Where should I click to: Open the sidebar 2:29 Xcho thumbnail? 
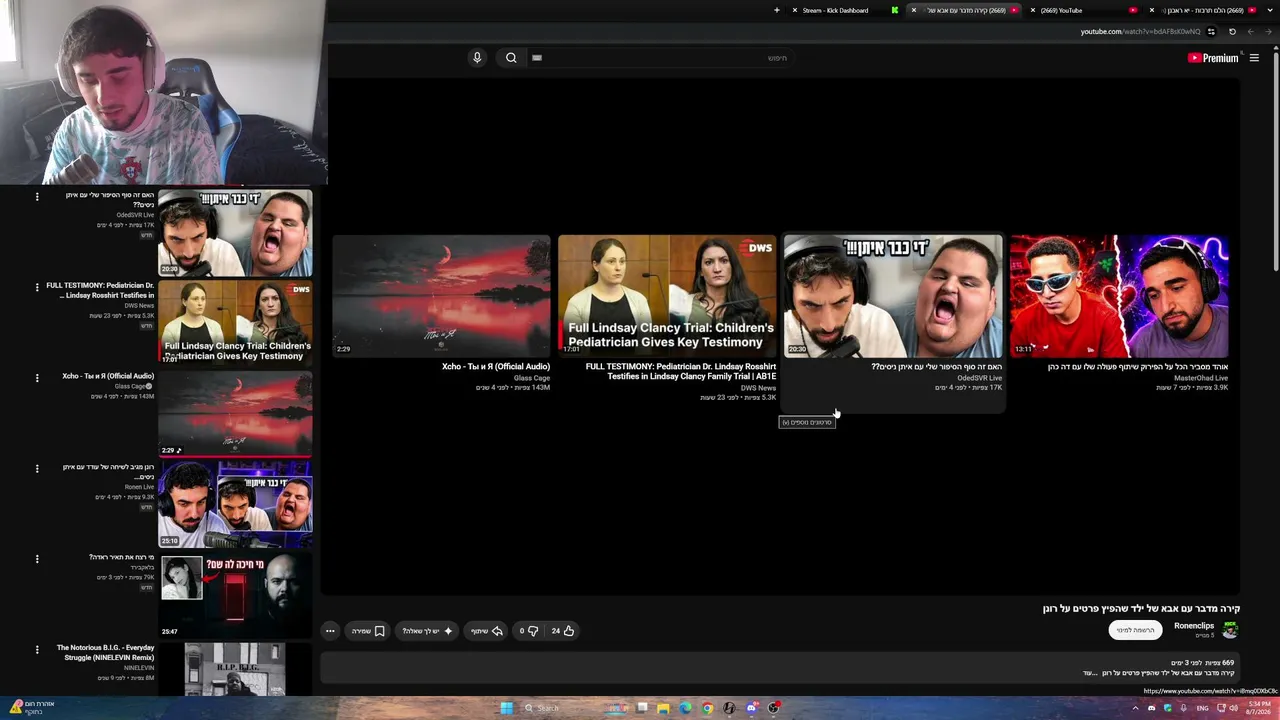(235, 414)
